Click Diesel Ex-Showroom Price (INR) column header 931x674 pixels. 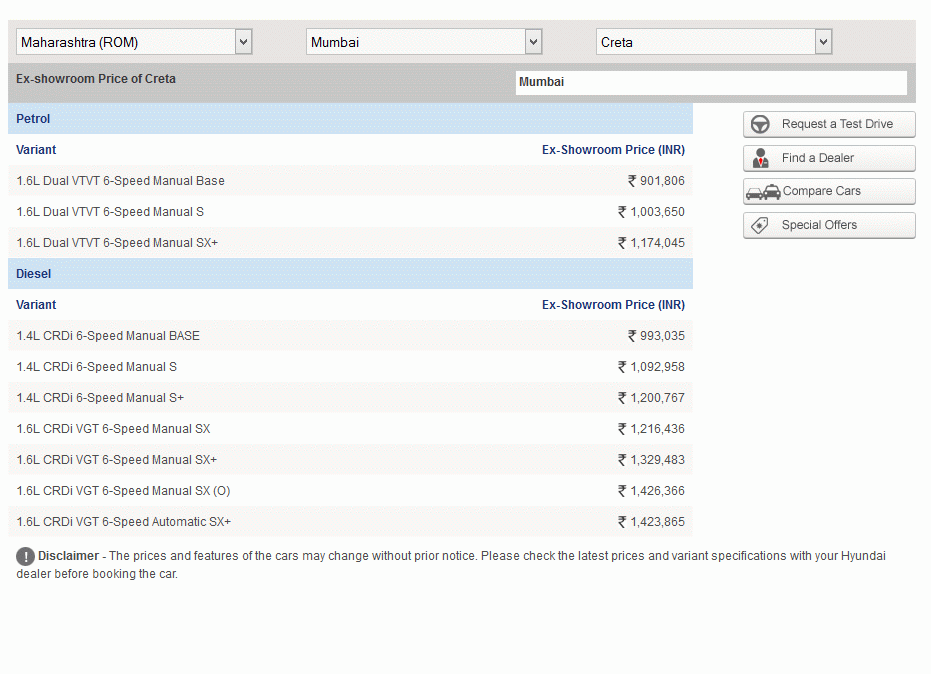click(x=613, y=305)
